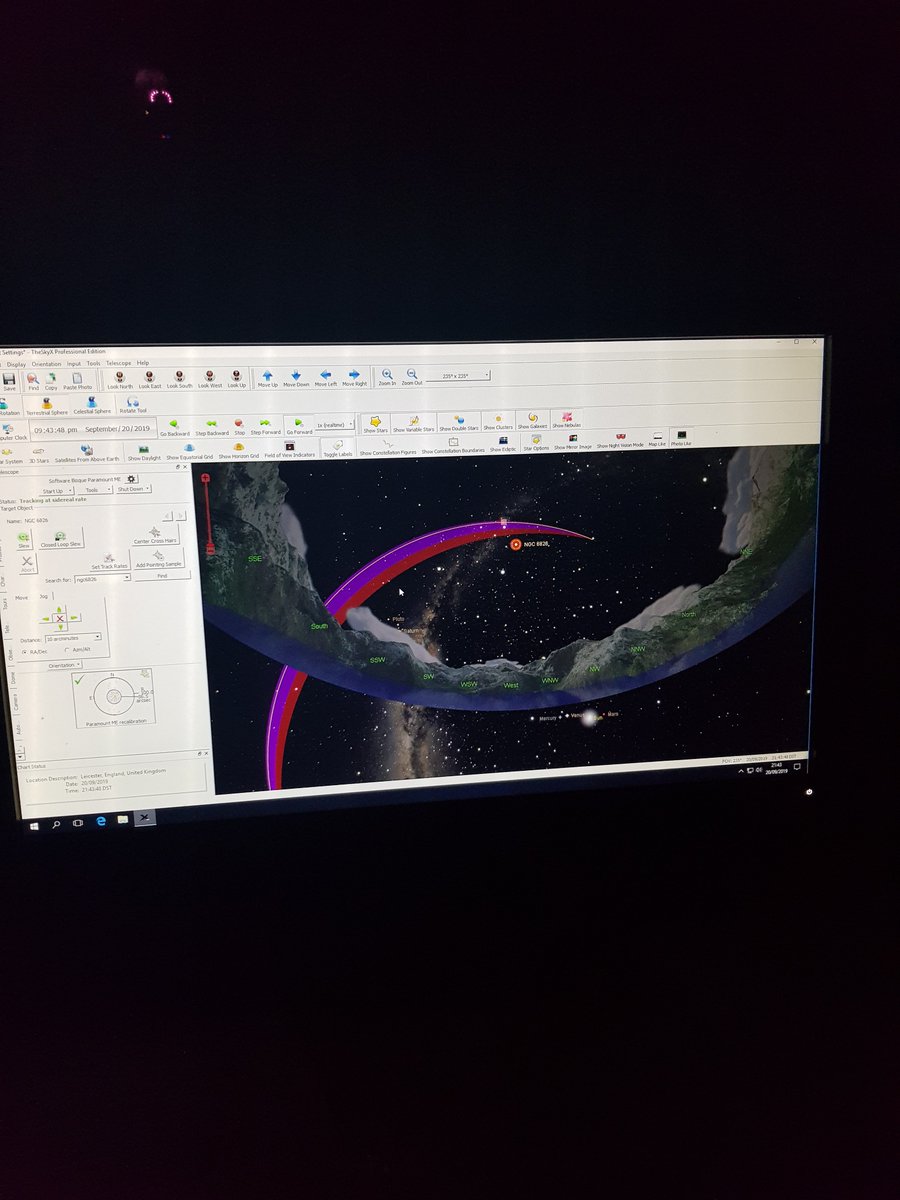The width and height of the screenshot is (900, 1200).
Task: Click the Paste Photo icon
Action: pyautogui.click(x=77, y=382)
